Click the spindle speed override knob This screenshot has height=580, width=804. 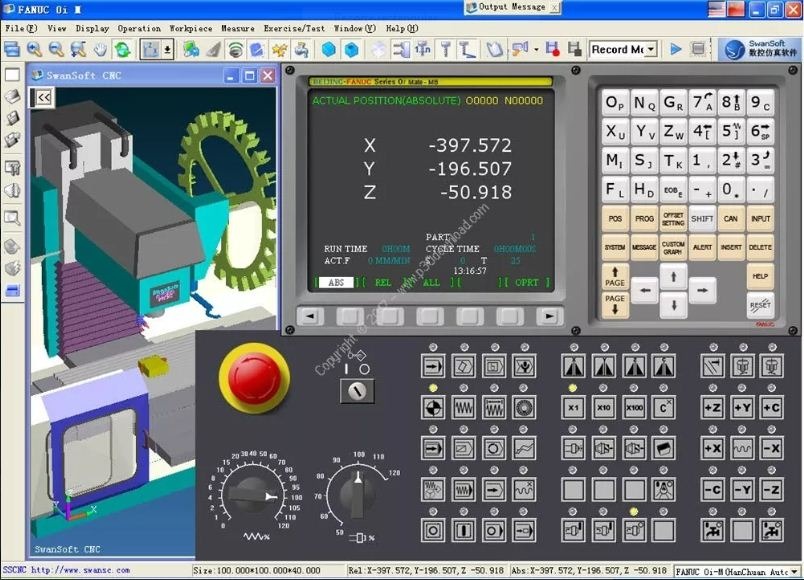click(358, 493)
